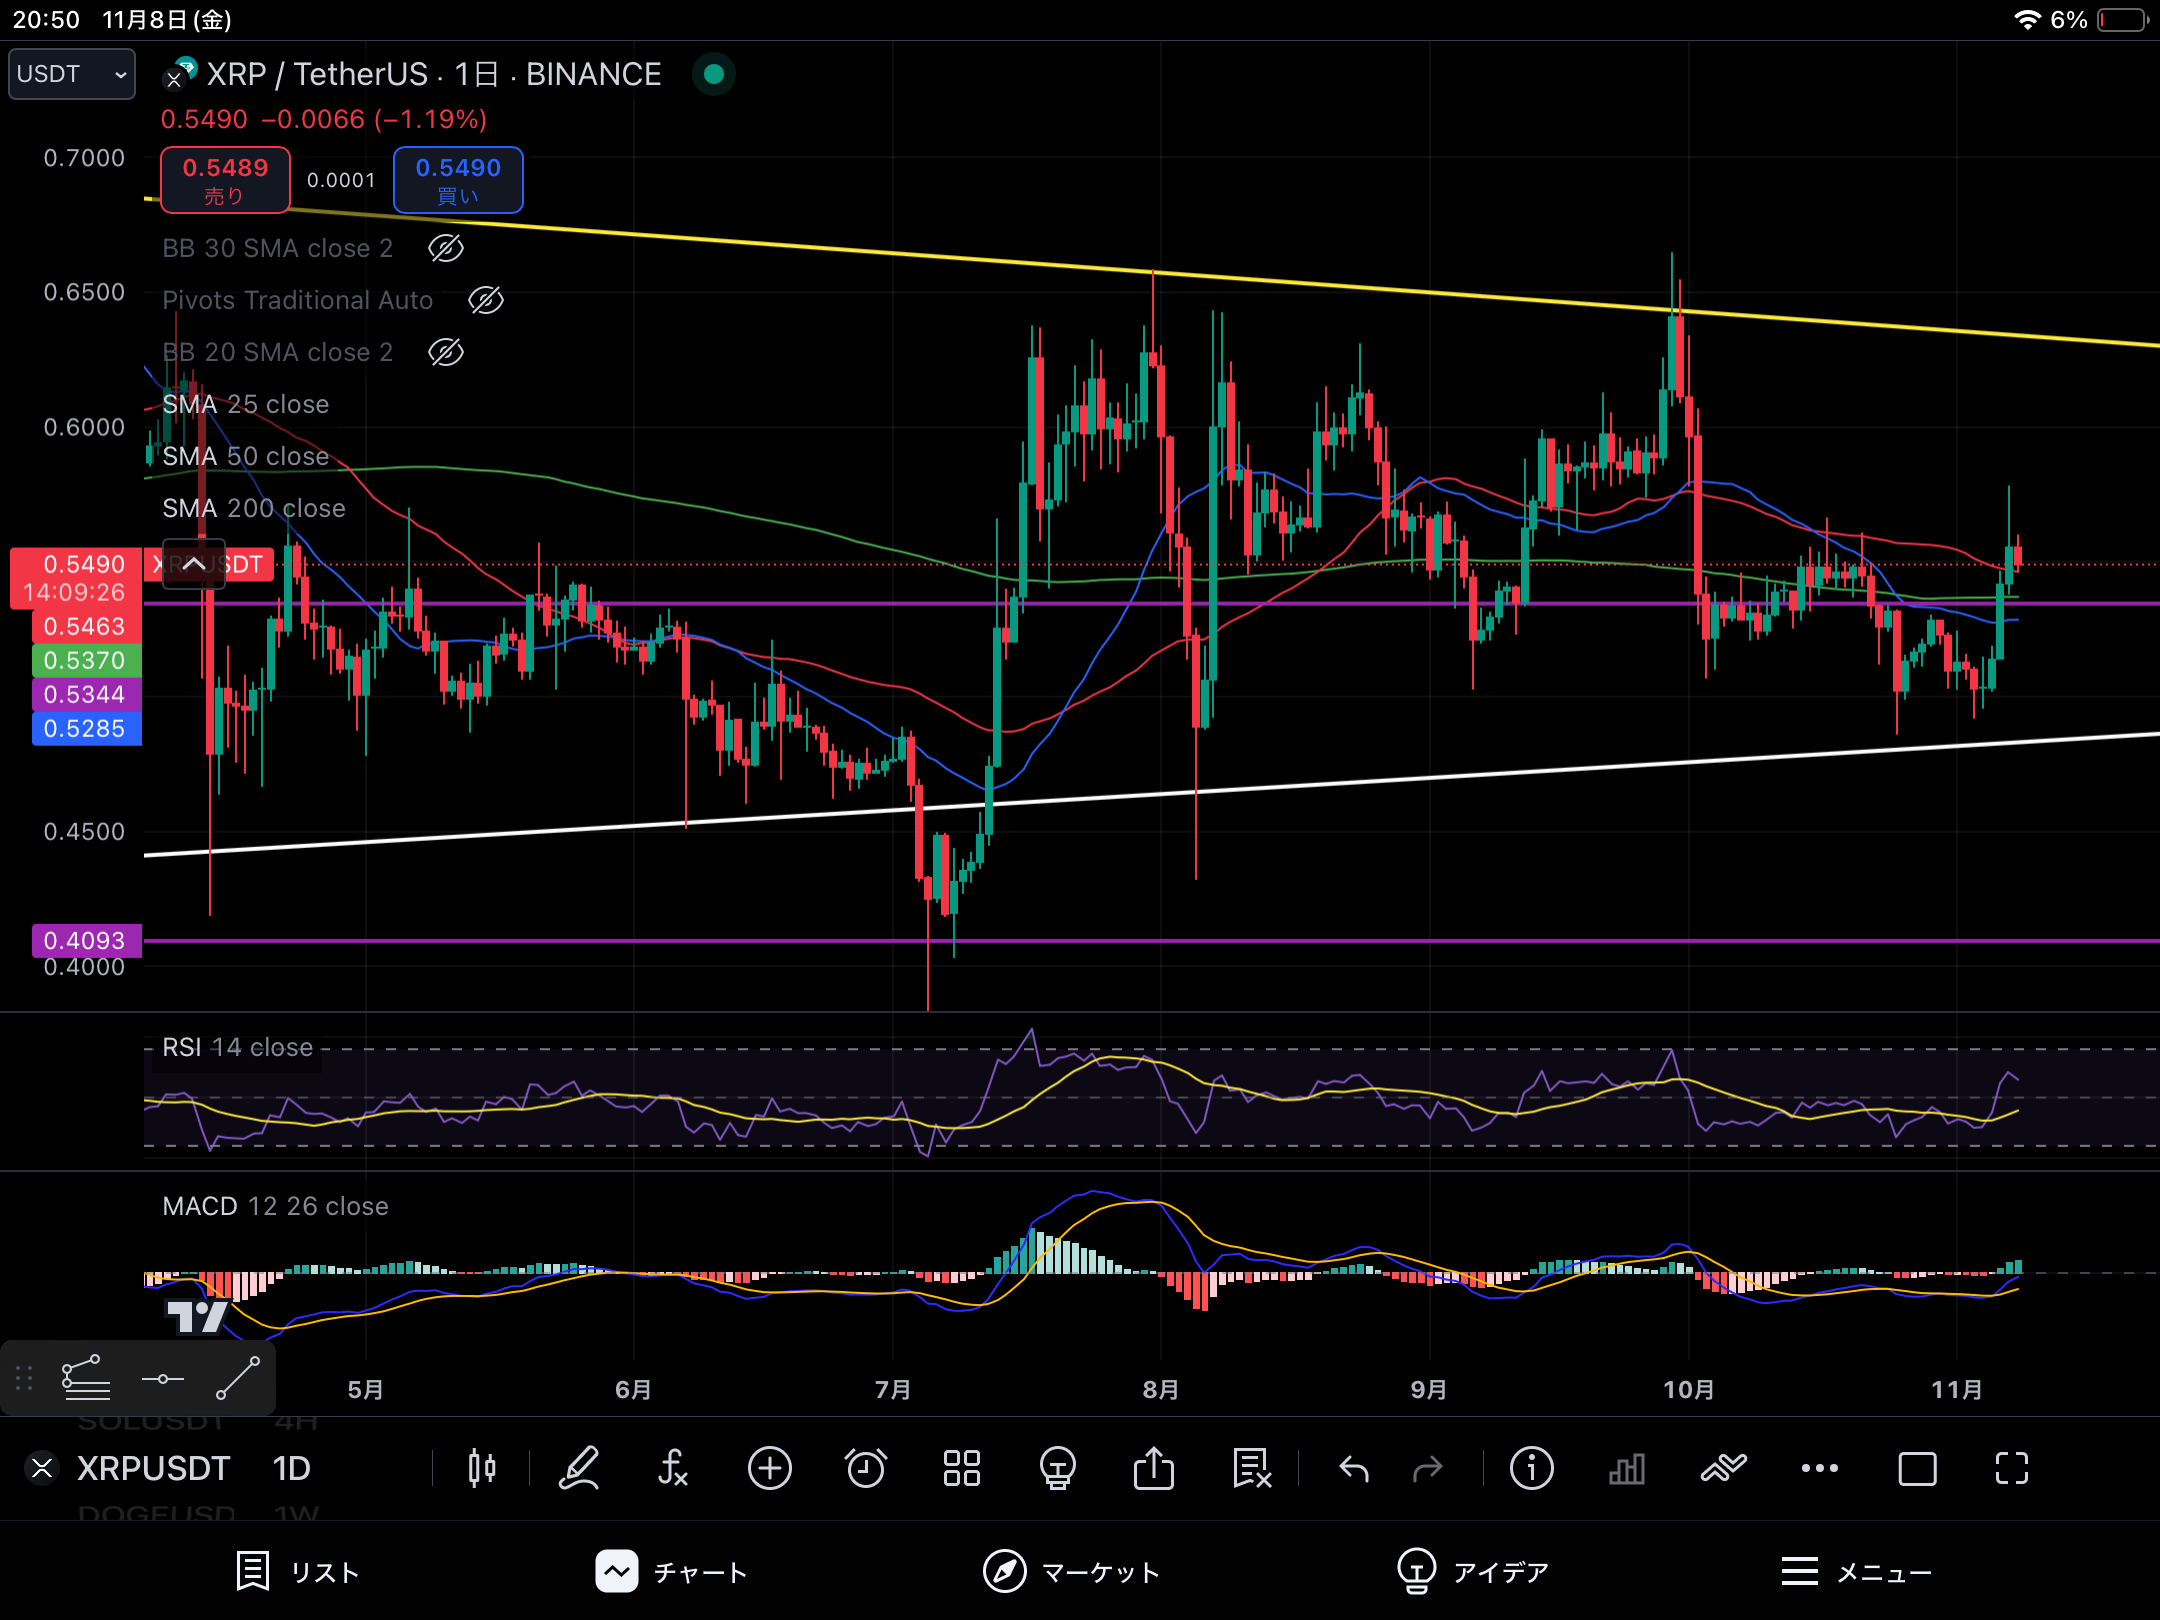Open the status bar battery indicator
This screenshot has height=1620, width=2160.
click(2122, 20)
